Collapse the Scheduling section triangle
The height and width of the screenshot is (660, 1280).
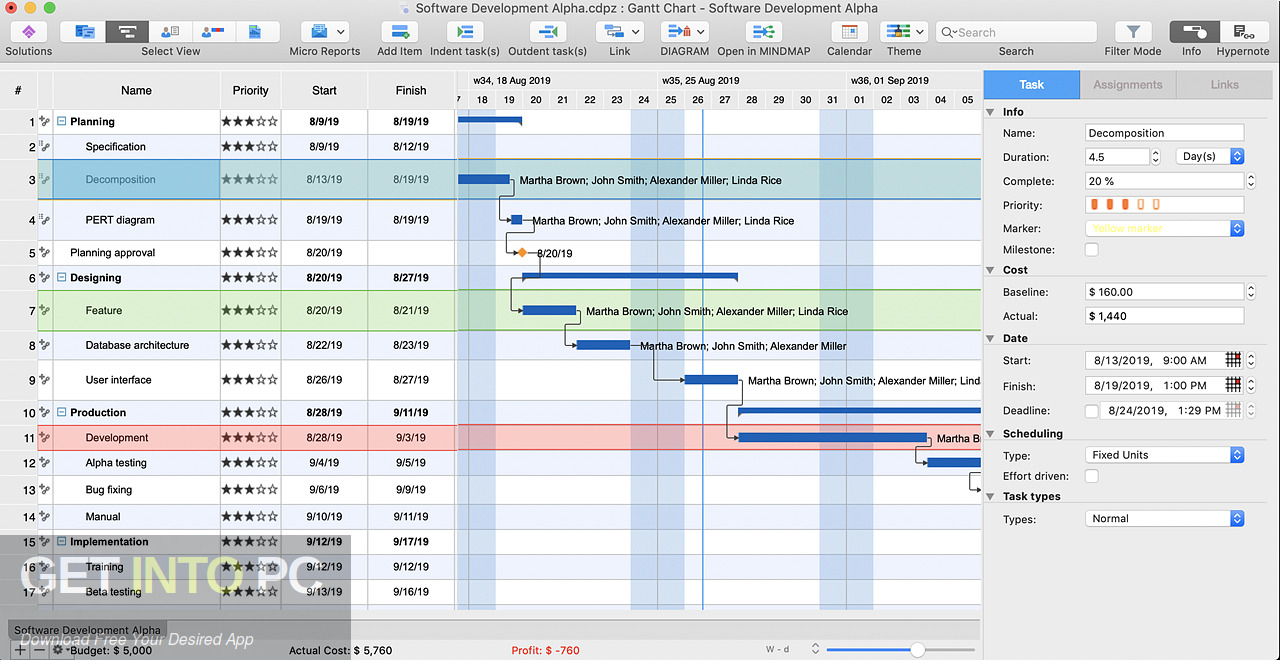tap(991, 434)
